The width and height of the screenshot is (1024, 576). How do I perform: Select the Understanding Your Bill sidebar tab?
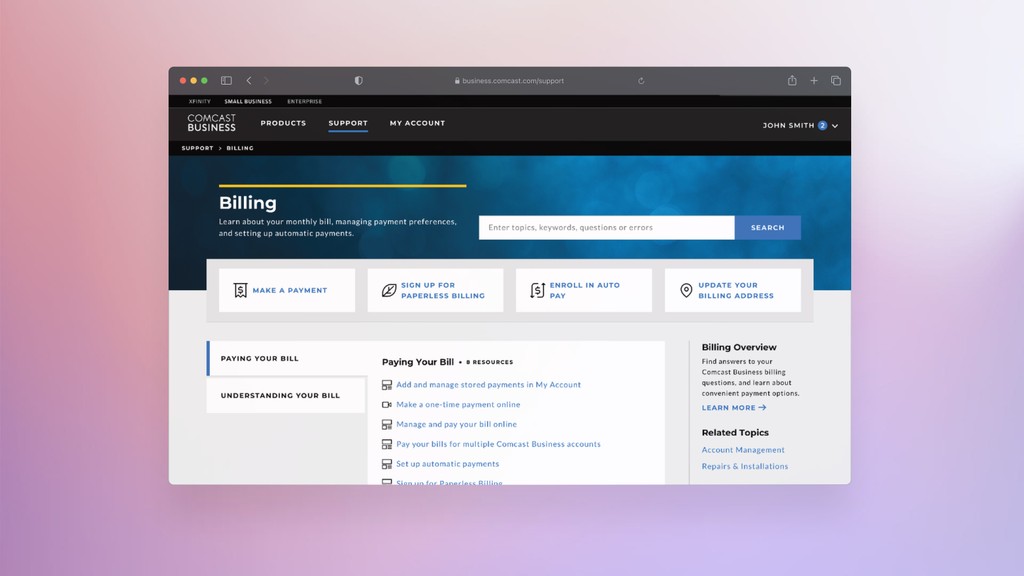click(x=287, y=395)
